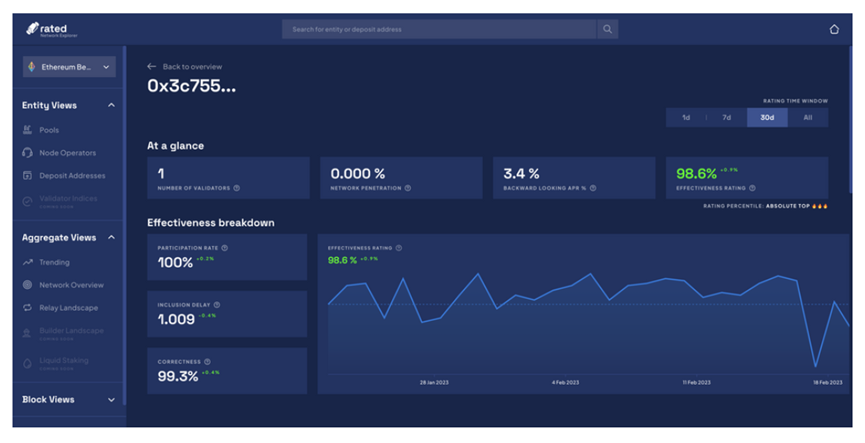This screenshot has height=443, width=865.
Task: Click help icon beside Number of Validators
Action: click(237, 188)
